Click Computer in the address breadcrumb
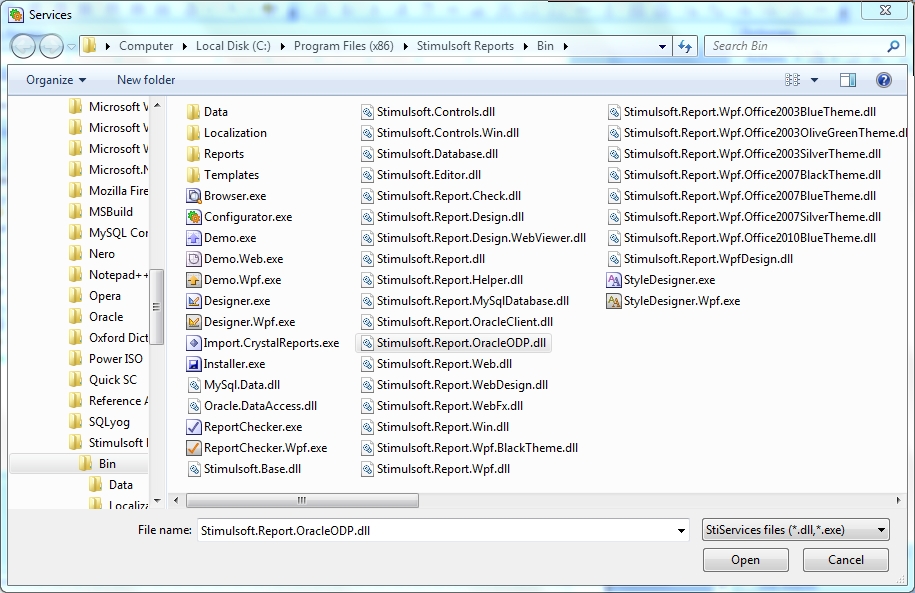The image size is (915, 593). tap(146, 46)
